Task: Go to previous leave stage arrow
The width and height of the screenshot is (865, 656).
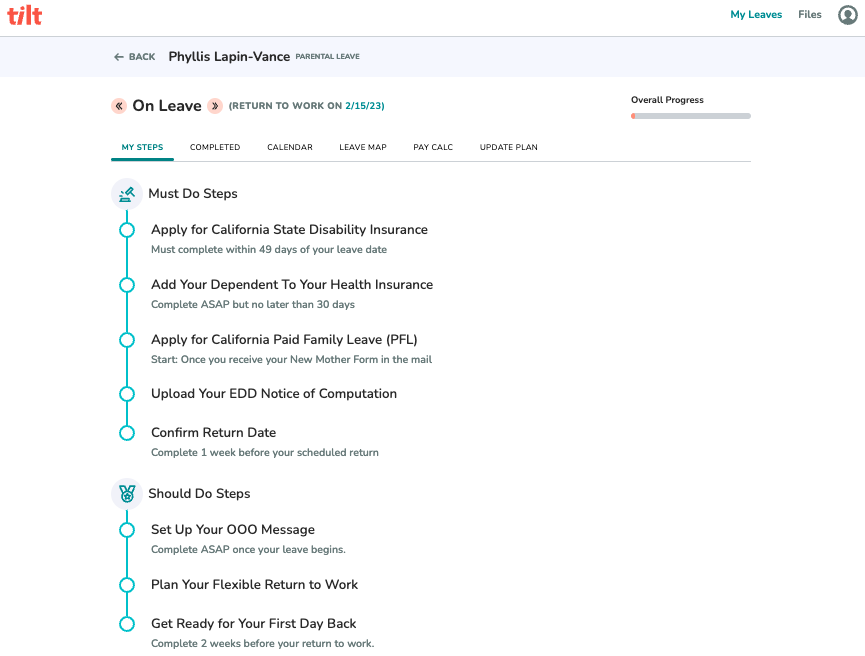Action: point(119,105)
